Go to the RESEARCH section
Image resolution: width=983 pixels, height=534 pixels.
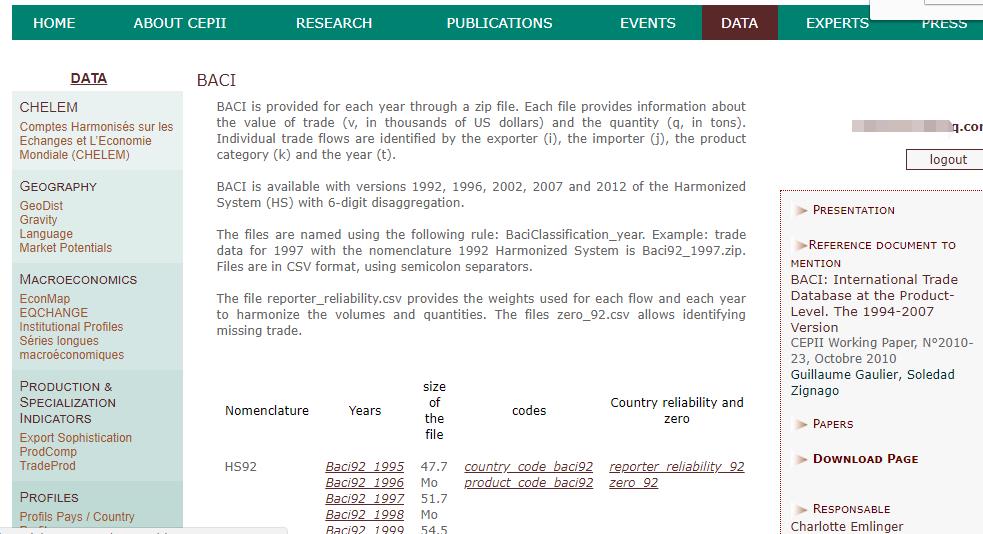click(x=334, y=23)
